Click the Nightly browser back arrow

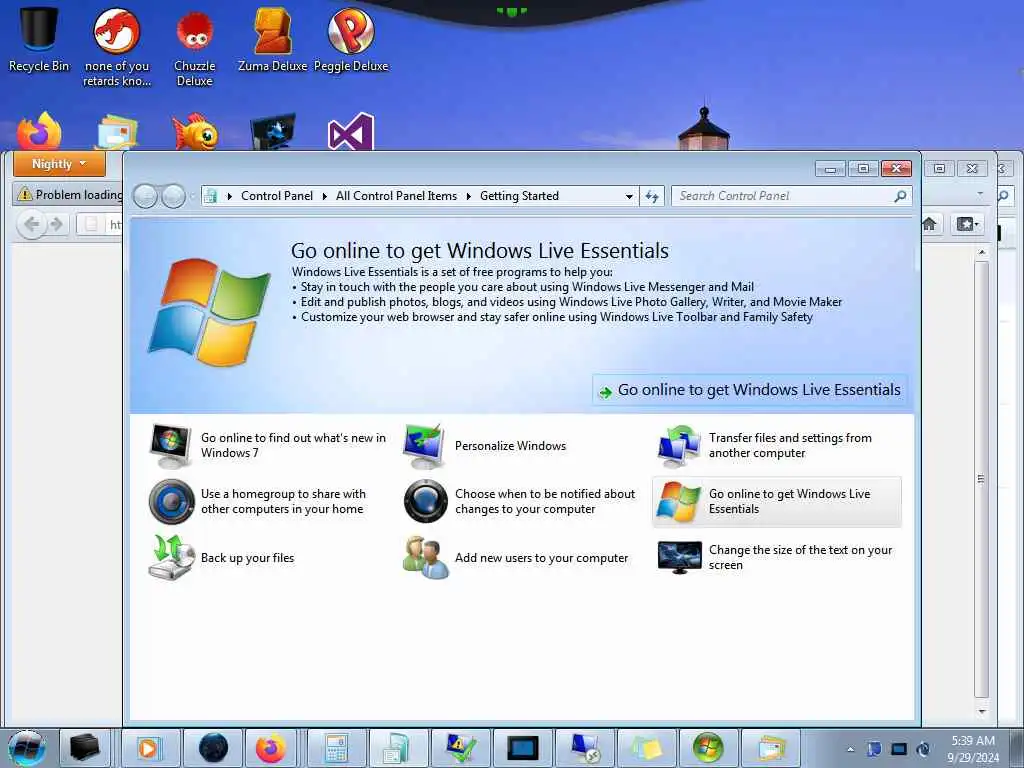tap(31, 225)
